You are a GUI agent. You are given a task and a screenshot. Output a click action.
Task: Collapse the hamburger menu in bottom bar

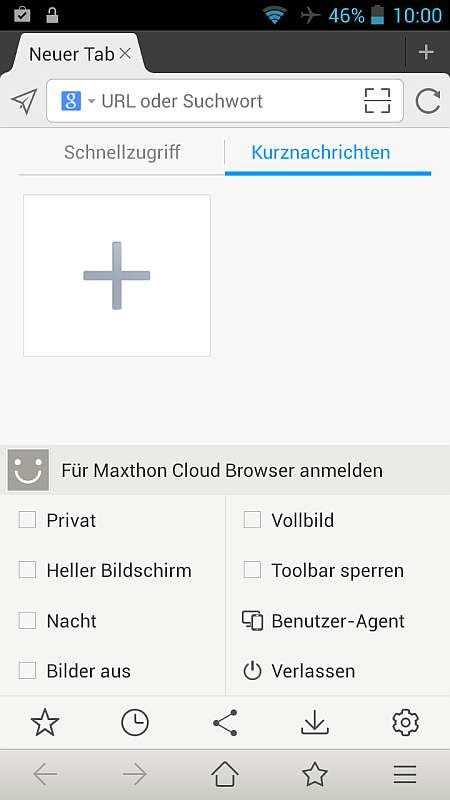coord(405,775)
